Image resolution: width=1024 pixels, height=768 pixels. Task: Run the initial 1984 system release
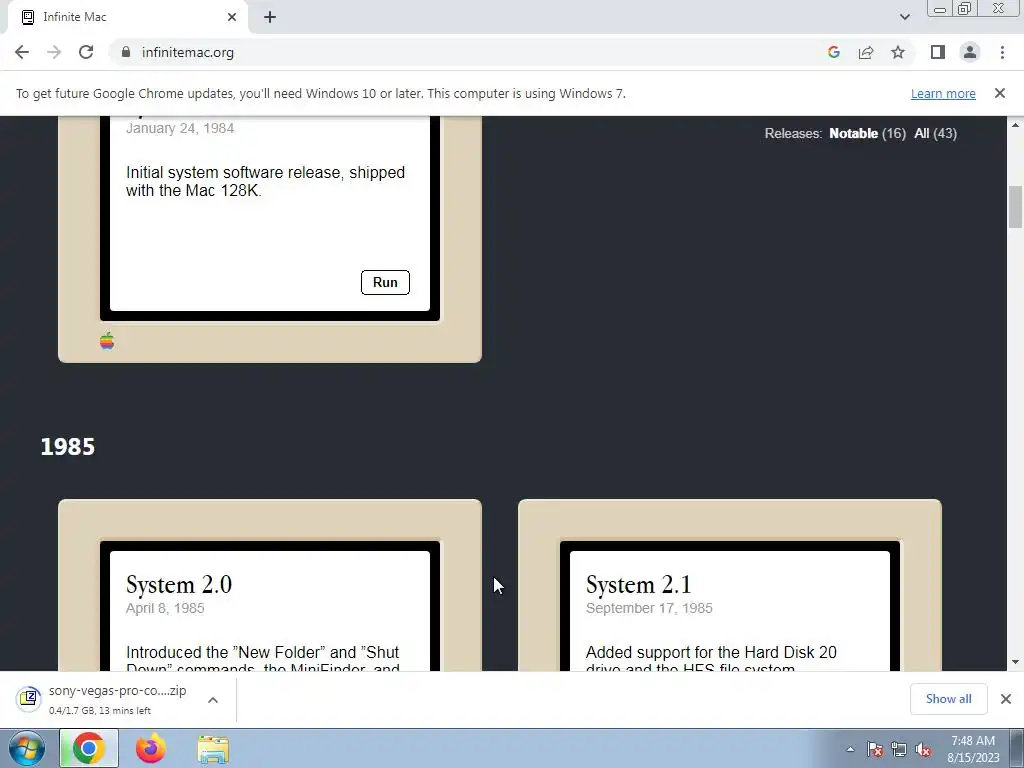(385, 282)
